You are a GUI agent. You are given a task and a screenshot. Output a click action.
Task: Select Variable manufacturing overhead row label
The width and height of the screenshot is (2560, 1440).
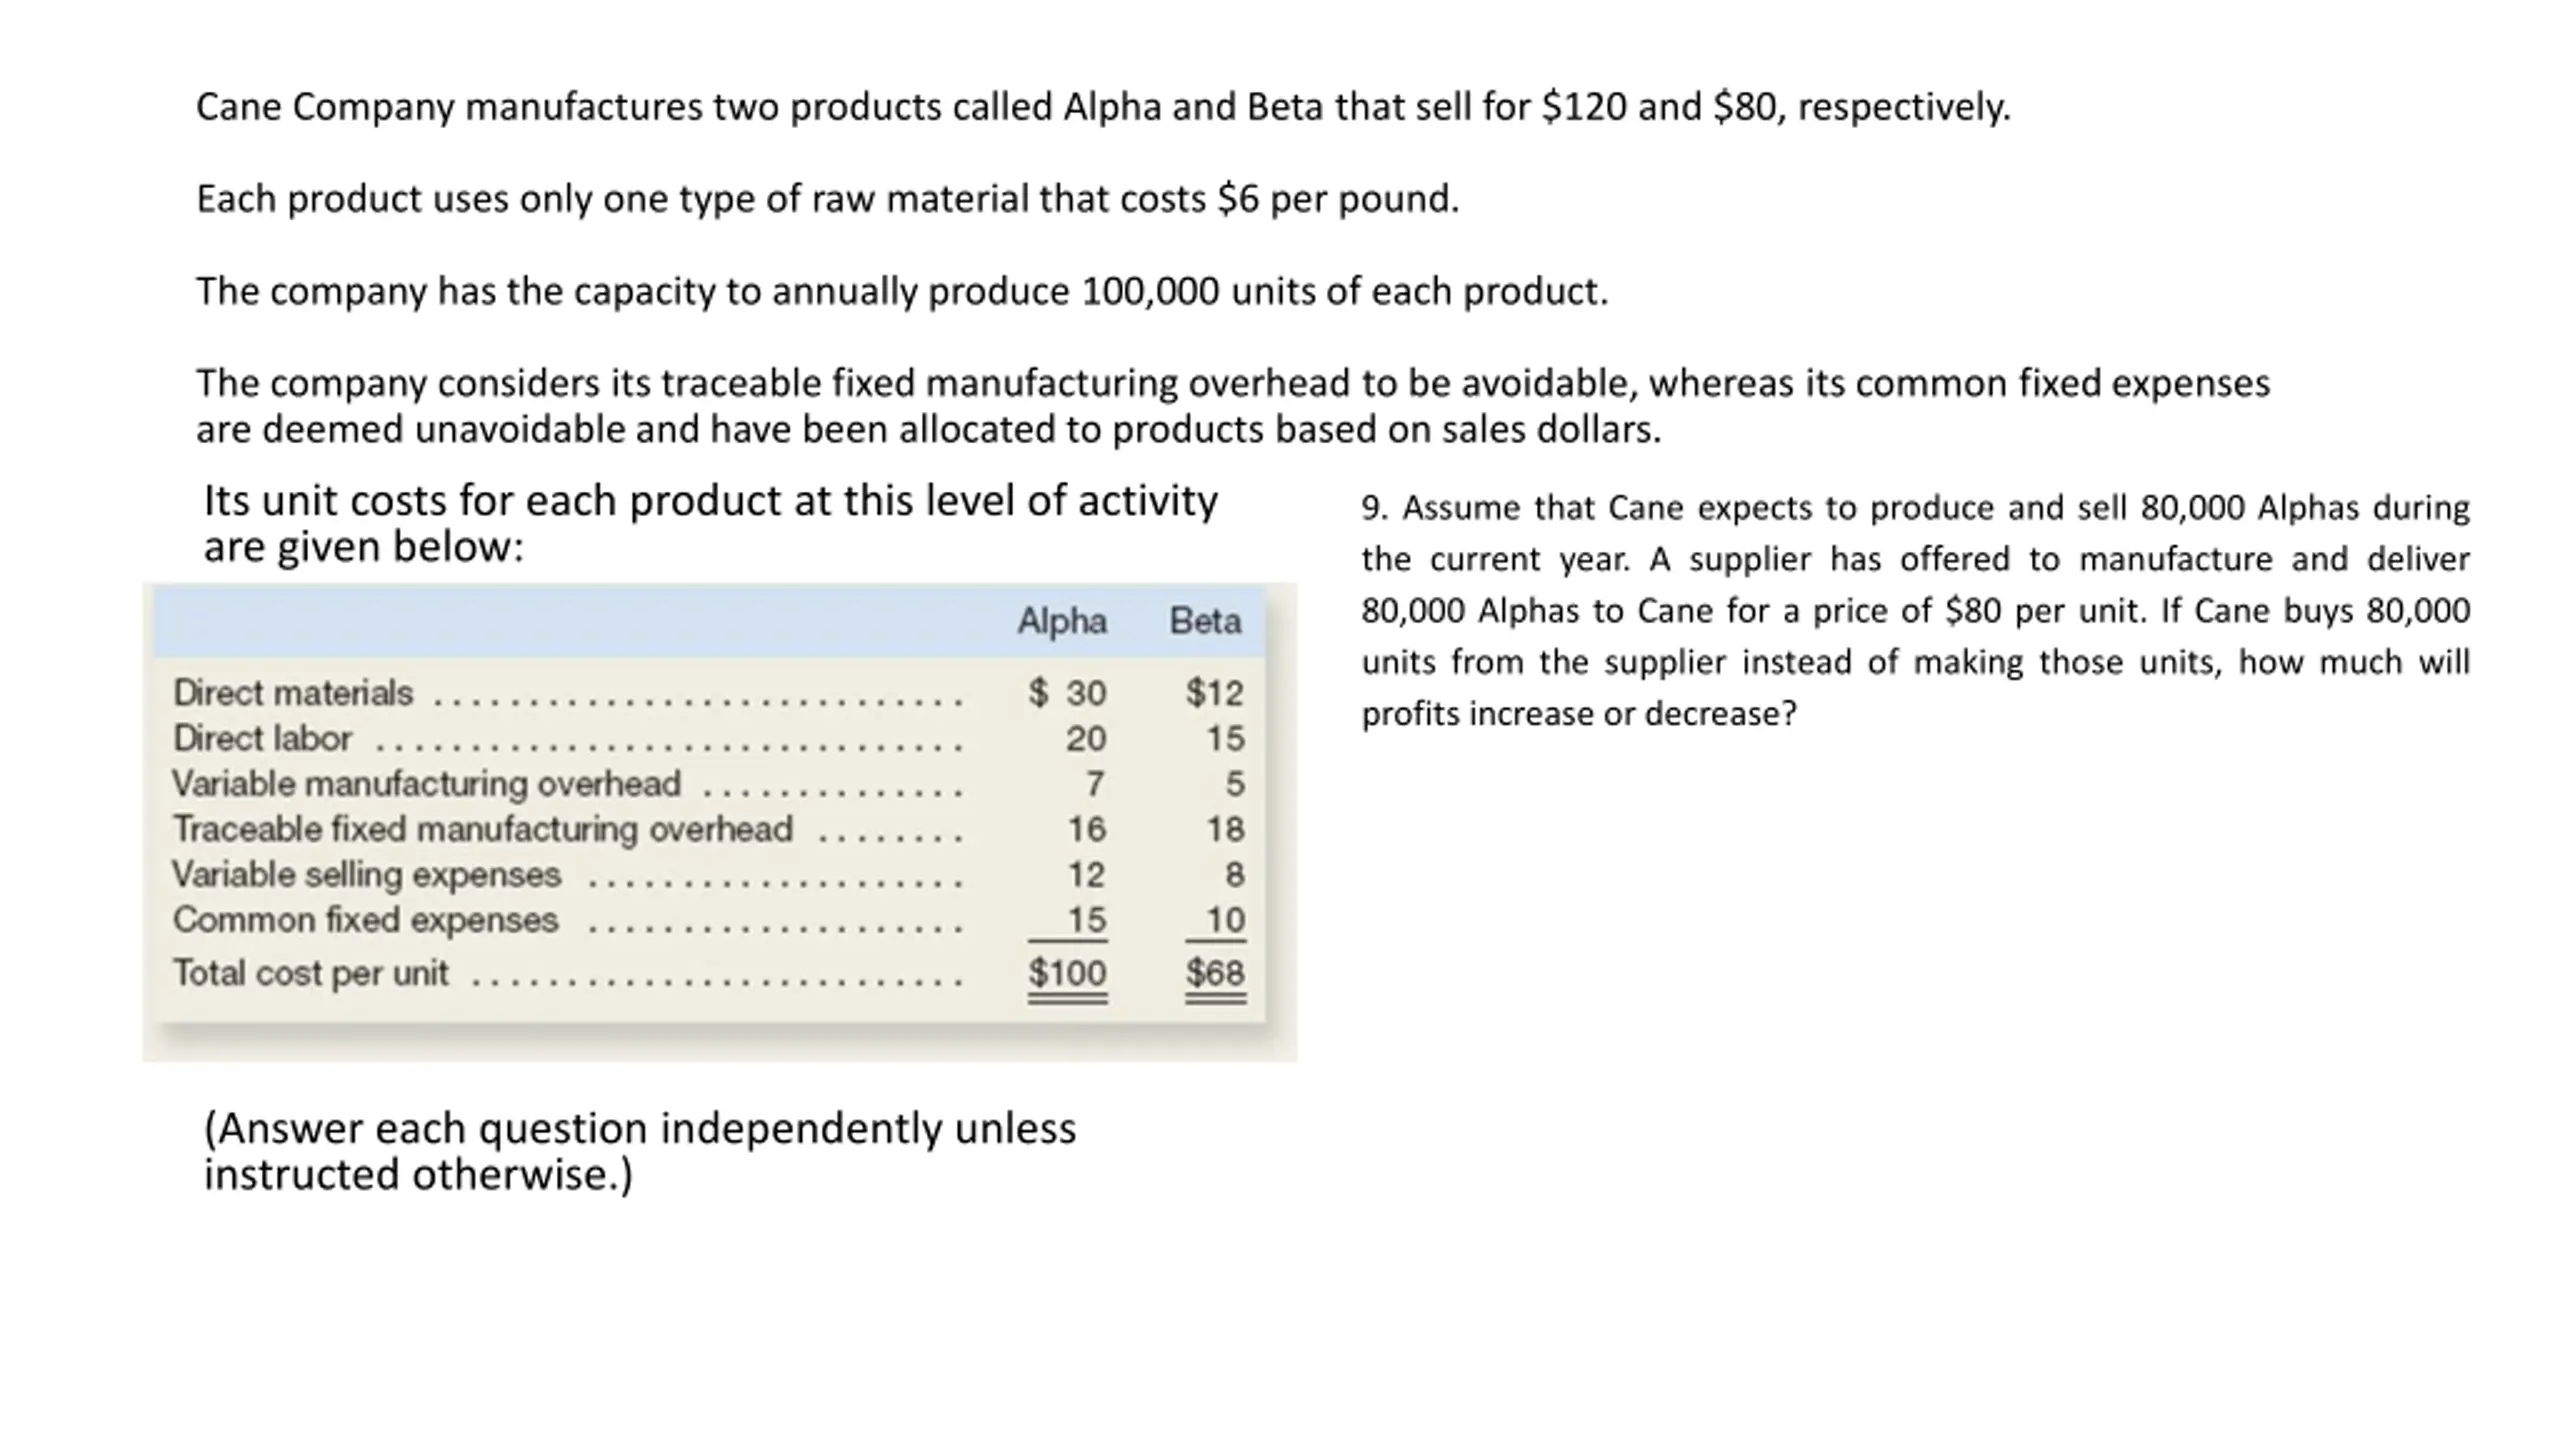tap(426, 783)
